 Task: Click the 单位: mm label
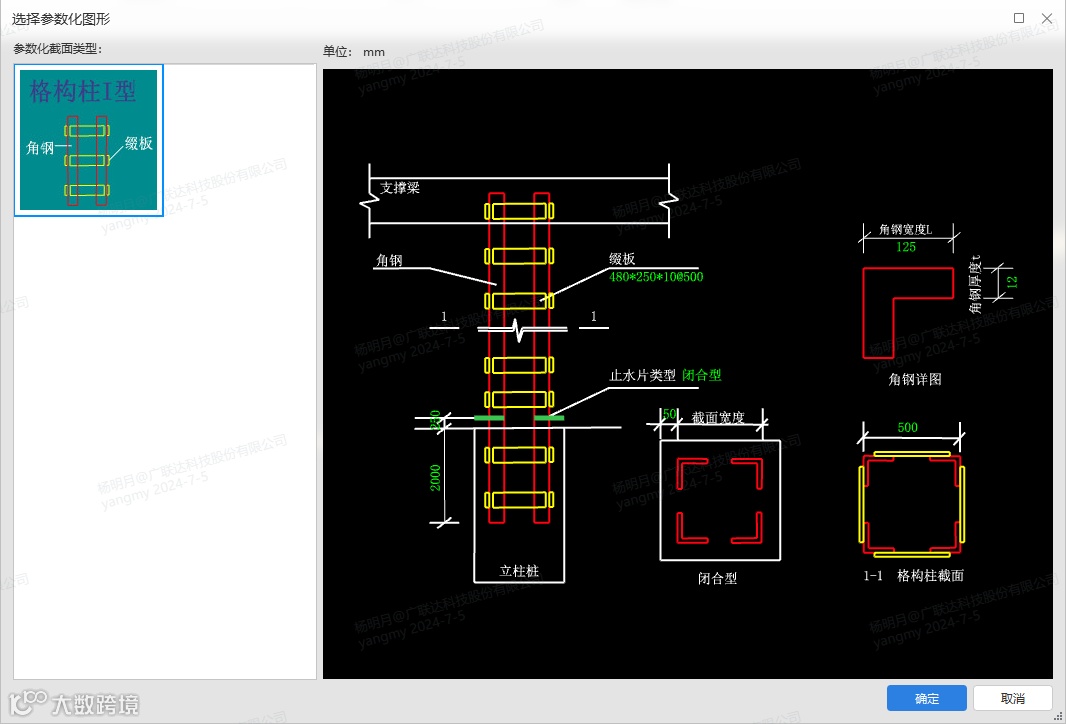(x=354, y=52)
